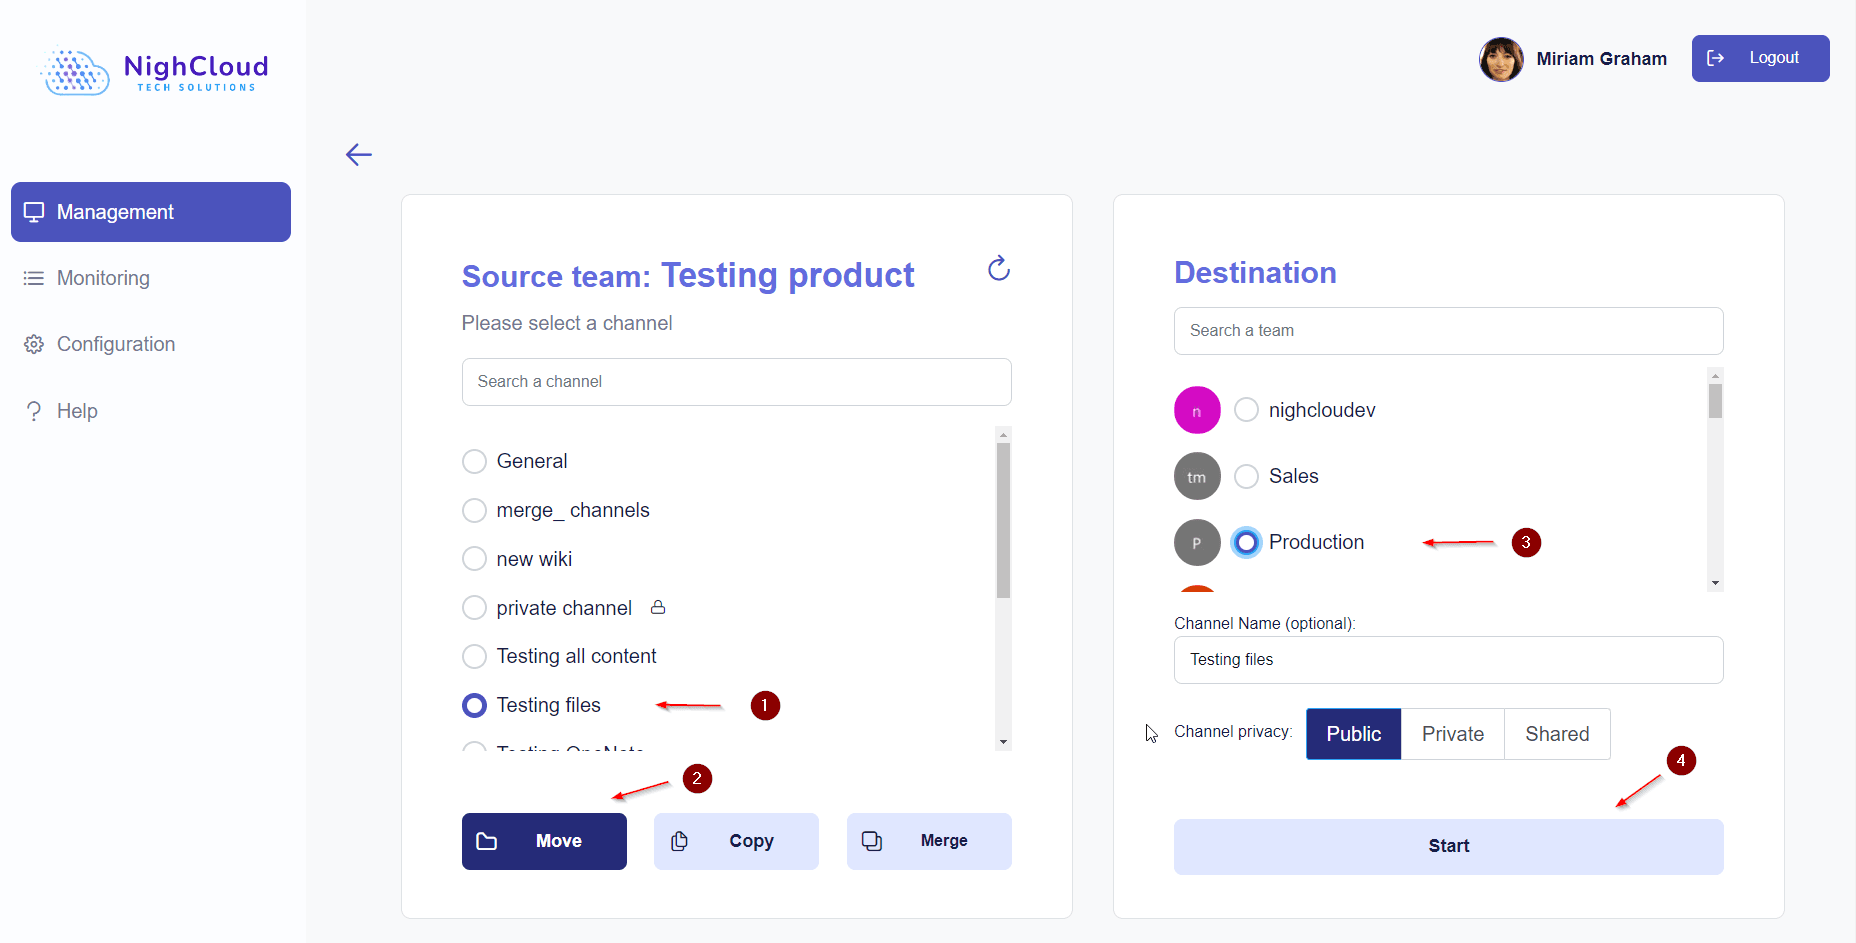Image resolution: width=1856 pixels, height=943 pixels.
Task: Open the Help section
Action: click(x=77, y=411)
